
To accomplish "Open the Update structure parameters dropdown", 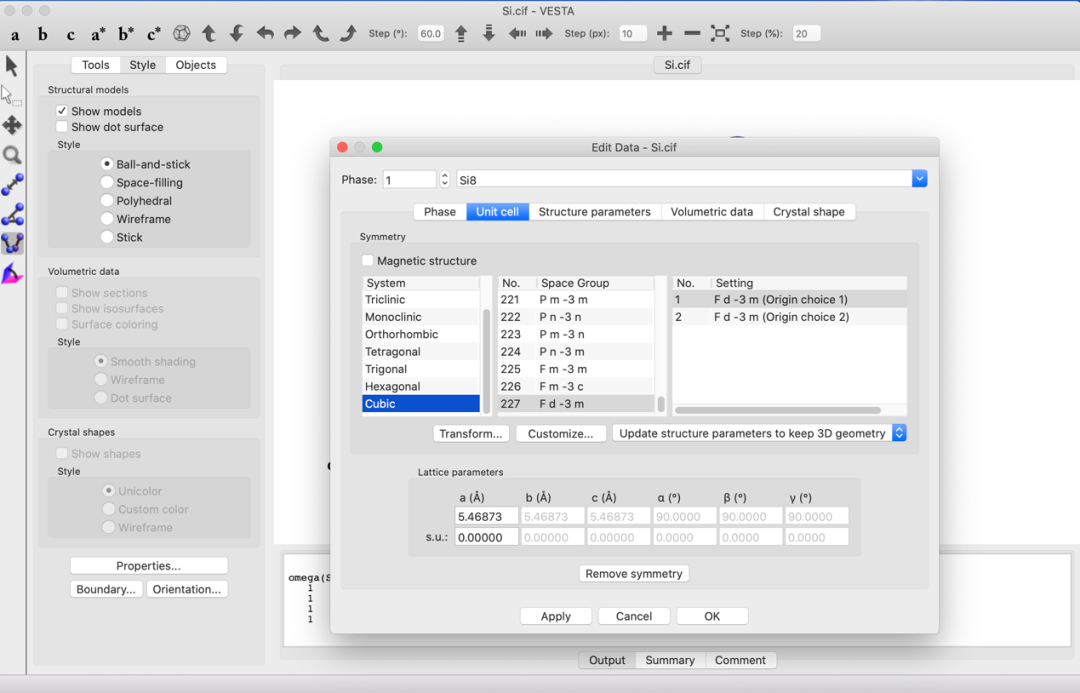I will (759, 433).
